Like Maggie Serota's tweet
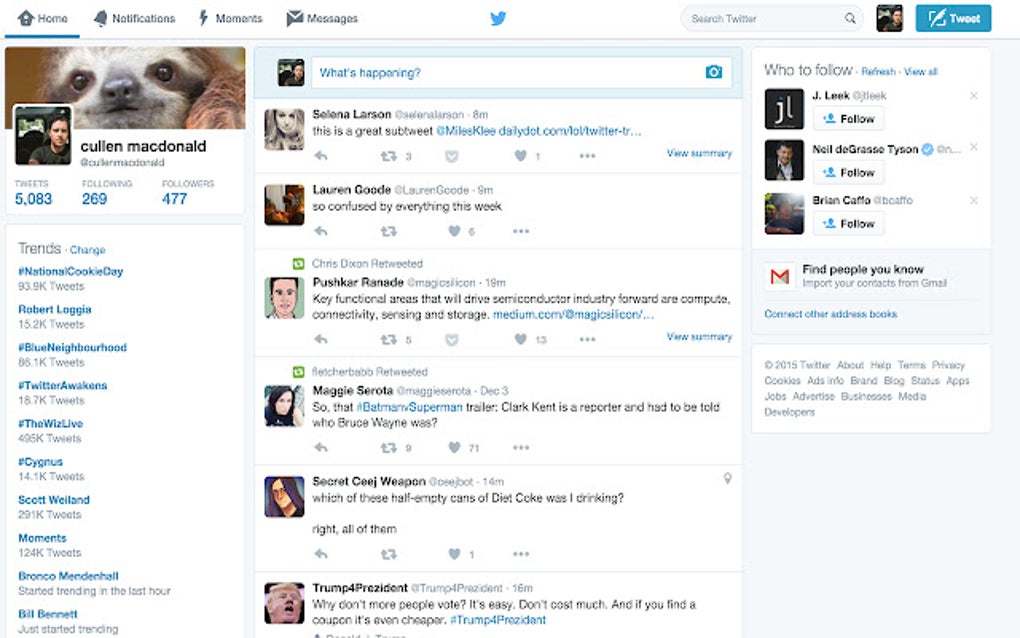 454,447
